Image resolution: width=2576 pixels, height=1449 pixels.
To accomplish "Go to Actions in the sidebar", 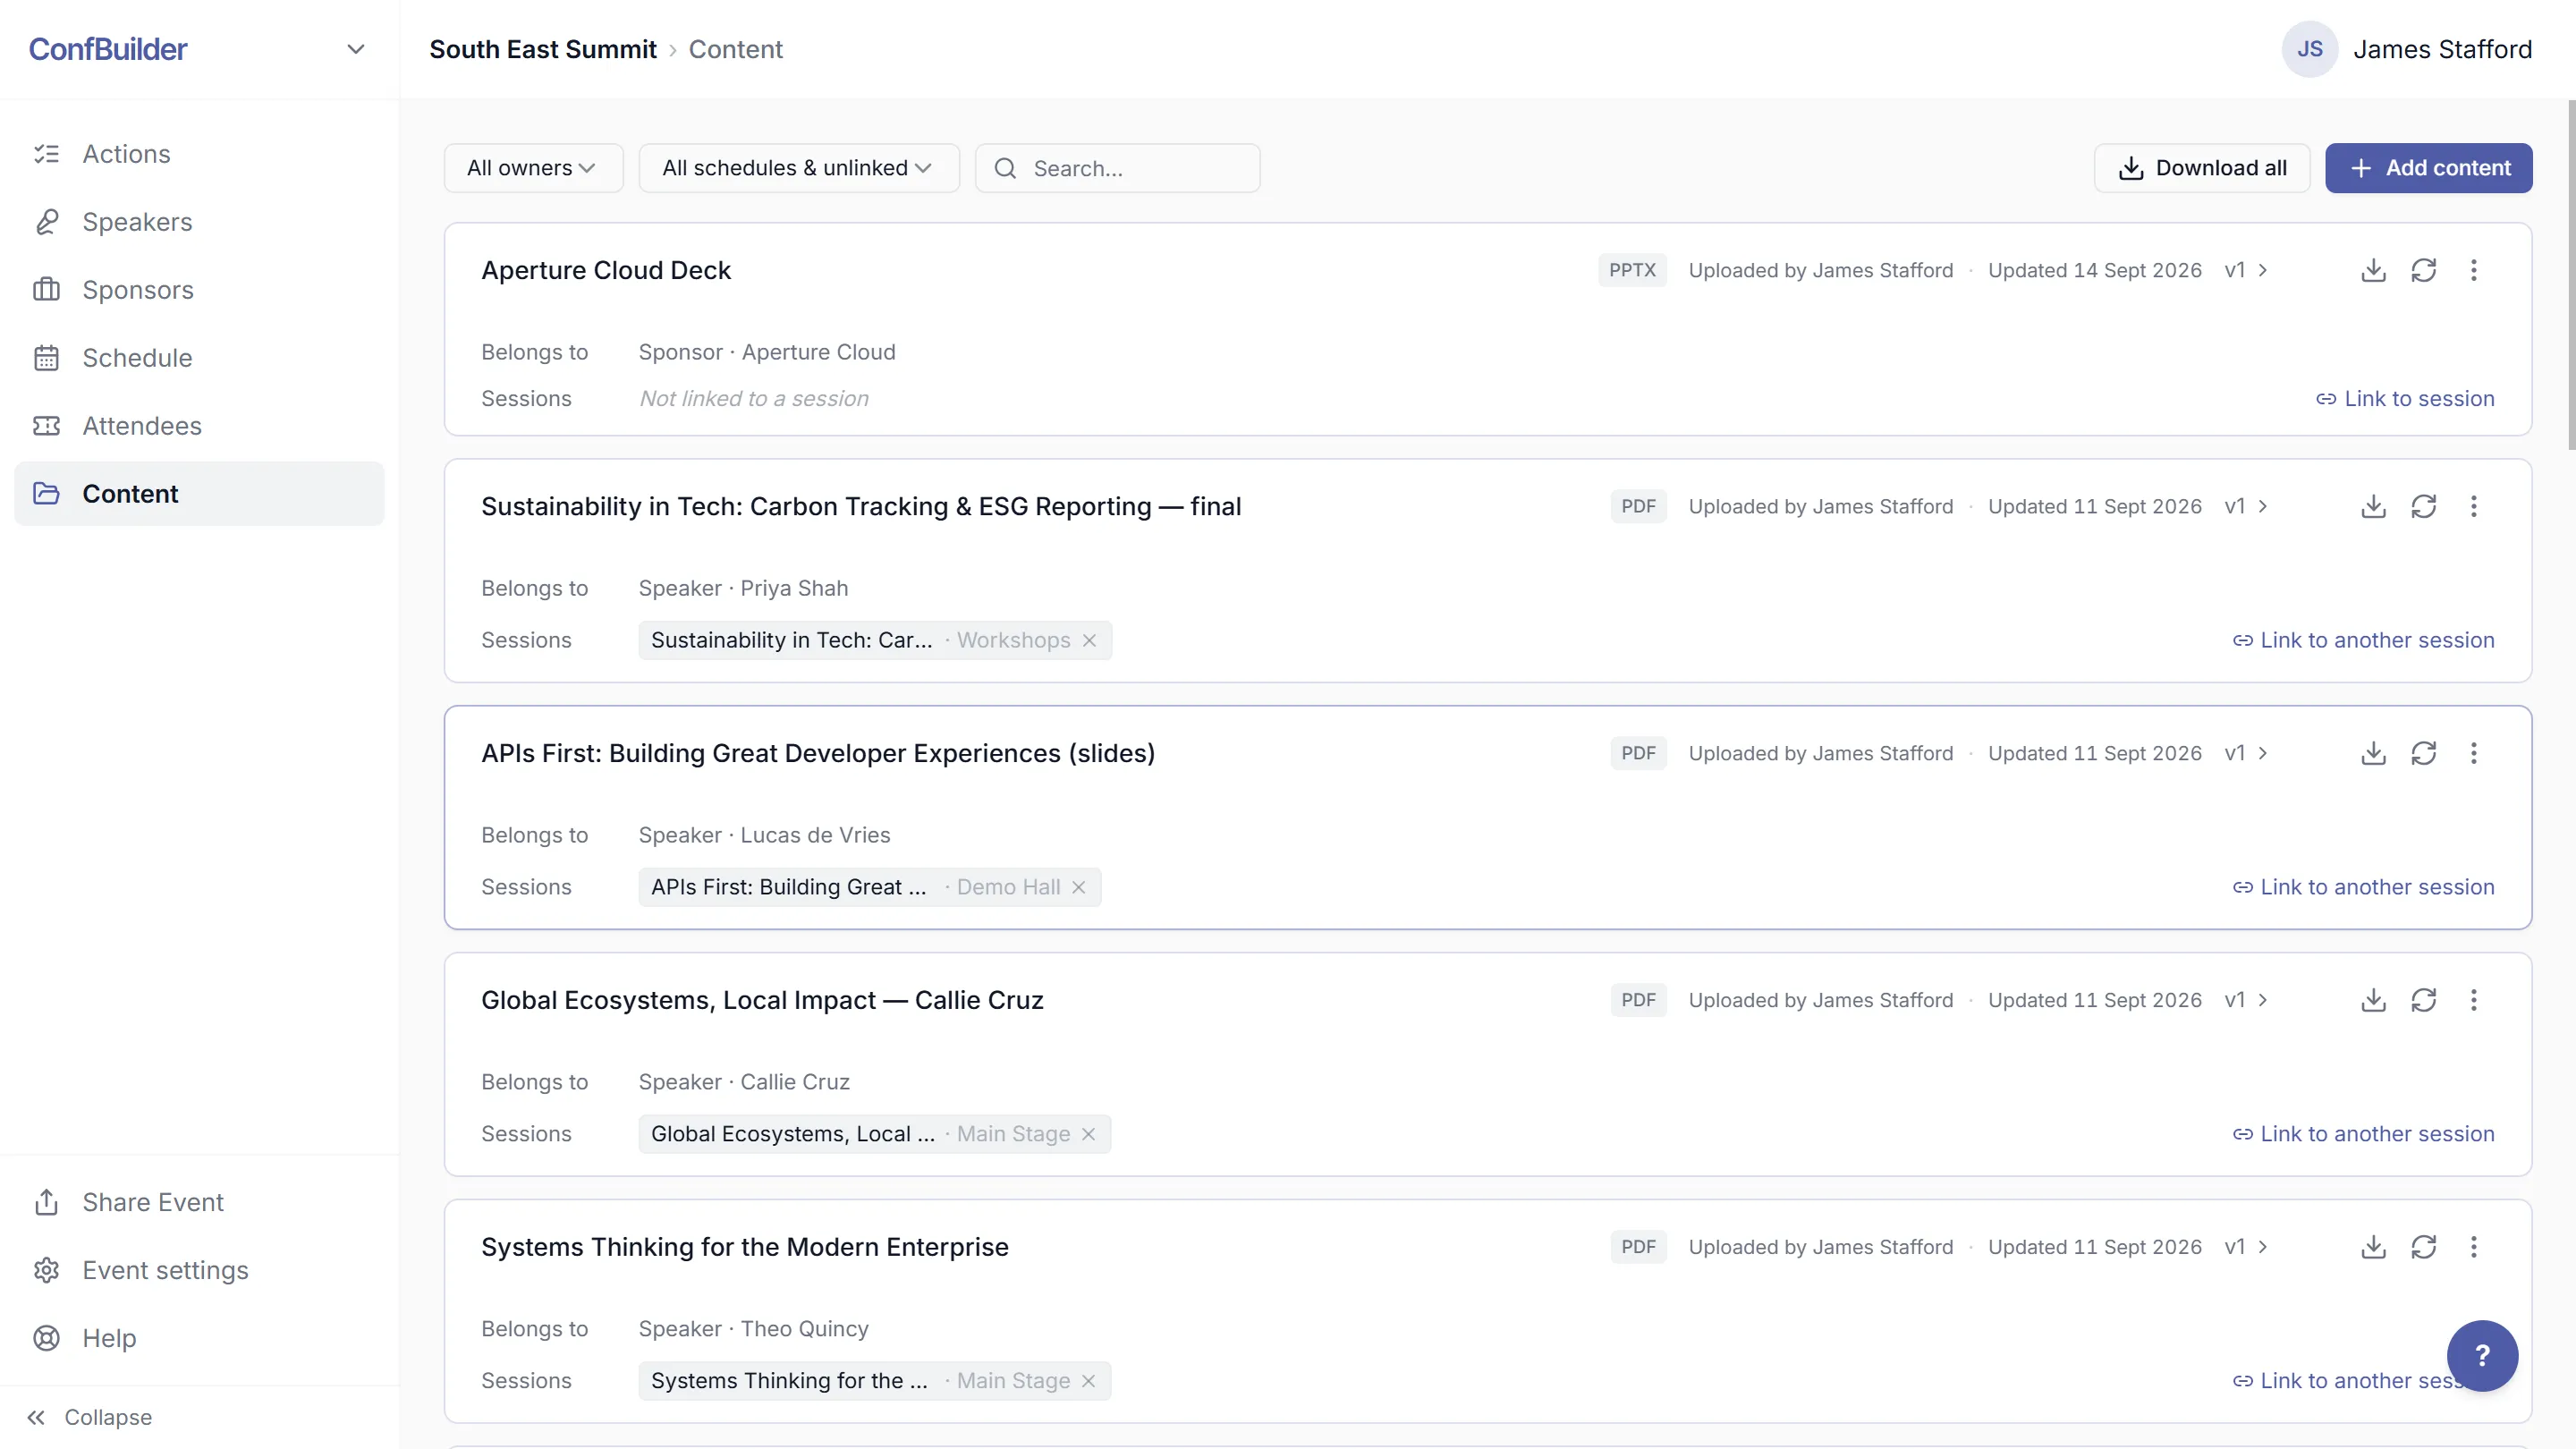I will [x=199, y=154].
